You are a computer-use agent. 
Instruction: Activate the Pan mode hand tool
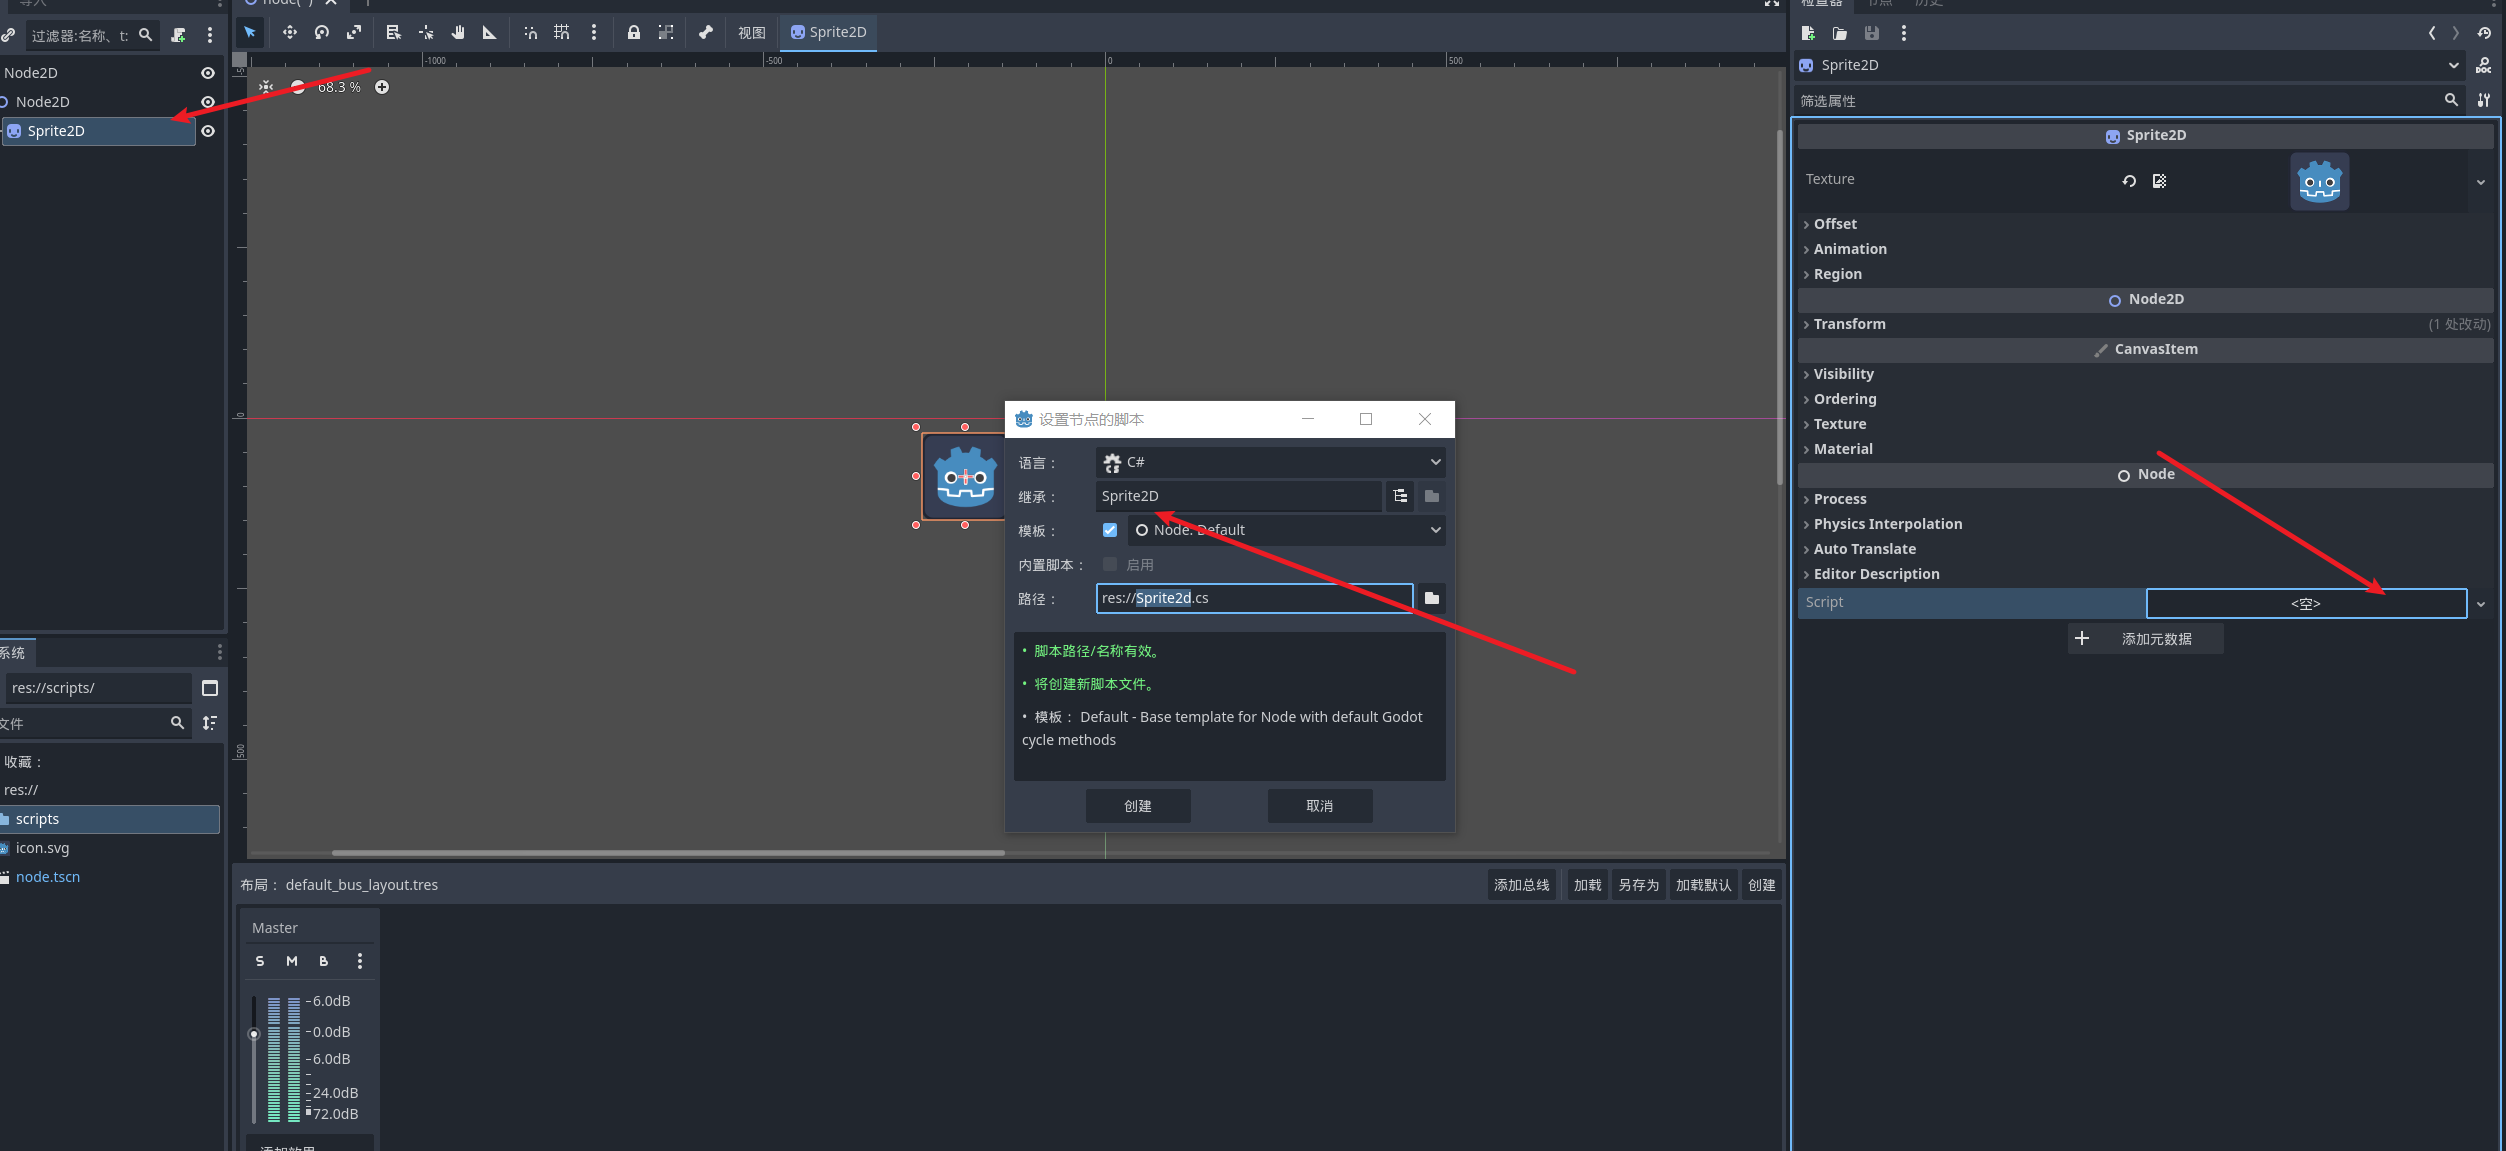point(458,32)
